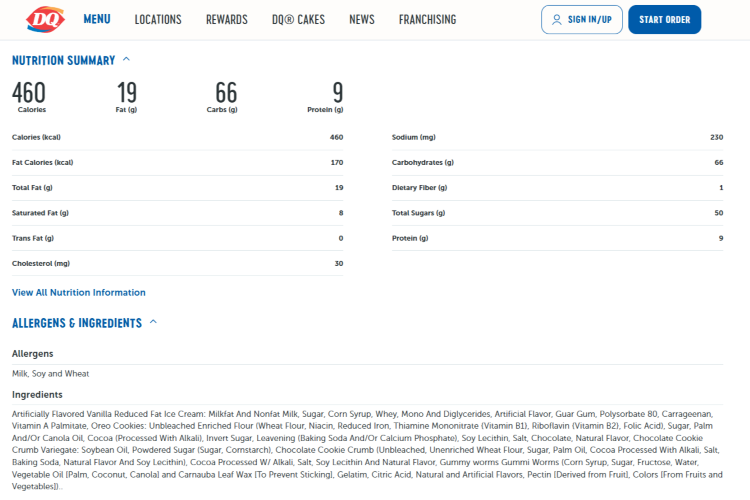Click the Protein (g) table row label
This screenshot has width=750, height=500.
[x=410, y=238]
